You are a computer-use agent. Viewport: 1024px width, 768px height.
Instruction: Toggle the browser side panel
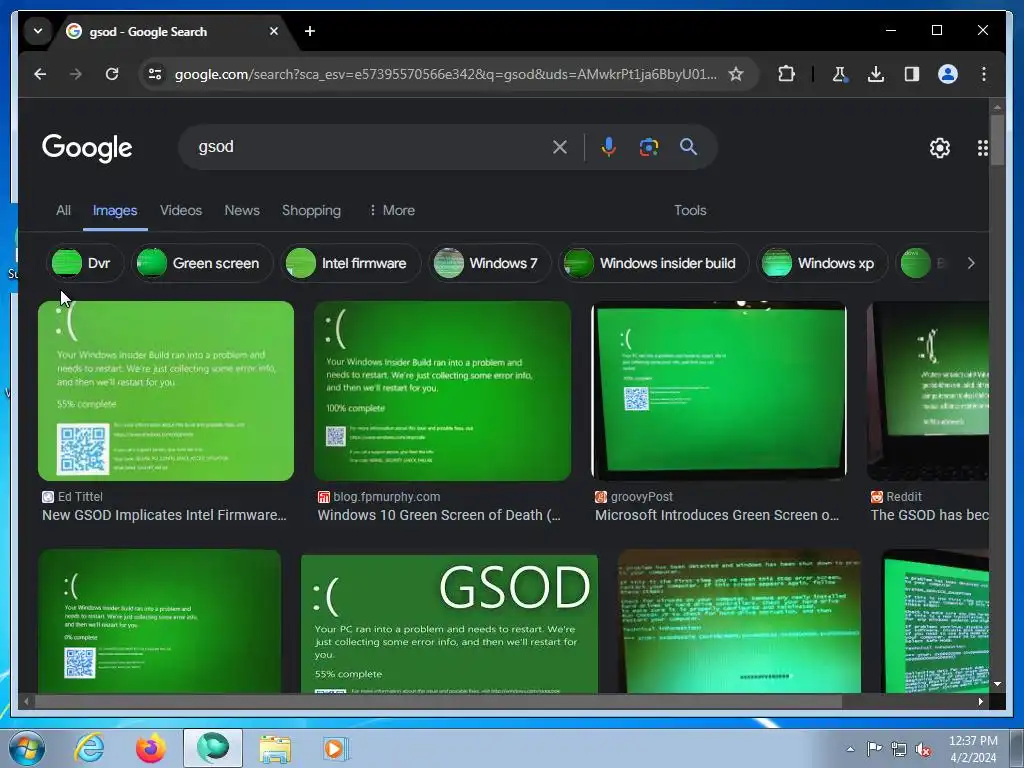[912, 74]
